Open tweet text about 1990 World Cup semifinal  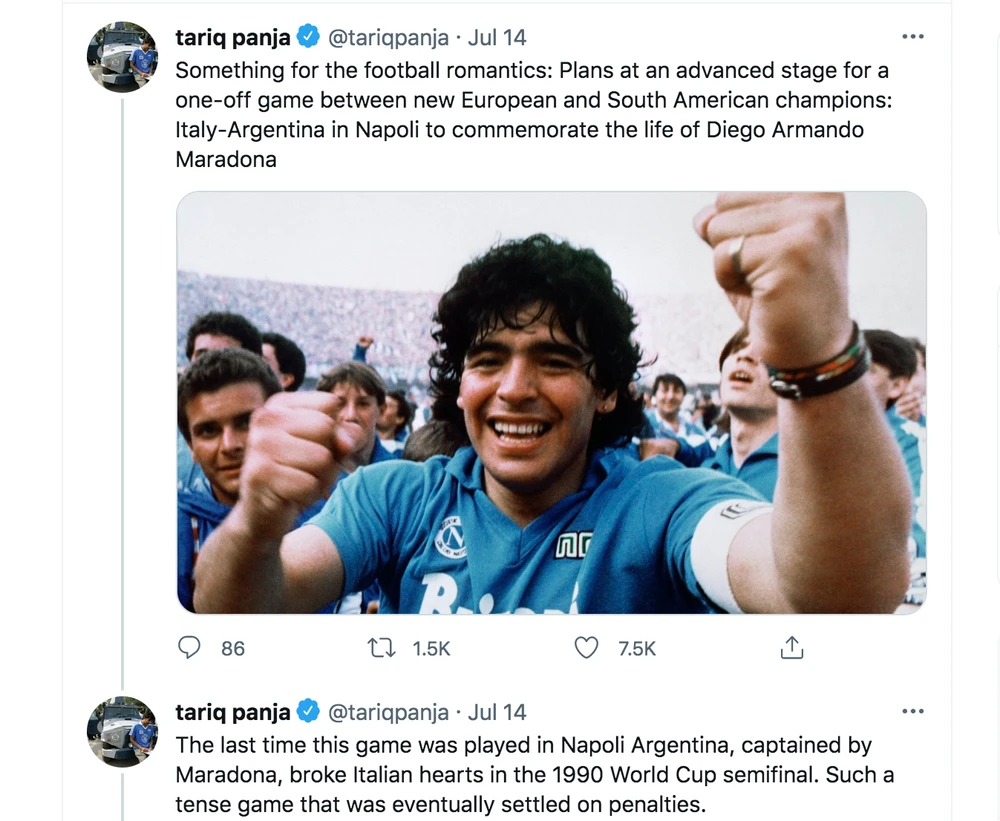click(x=530, y=774)
